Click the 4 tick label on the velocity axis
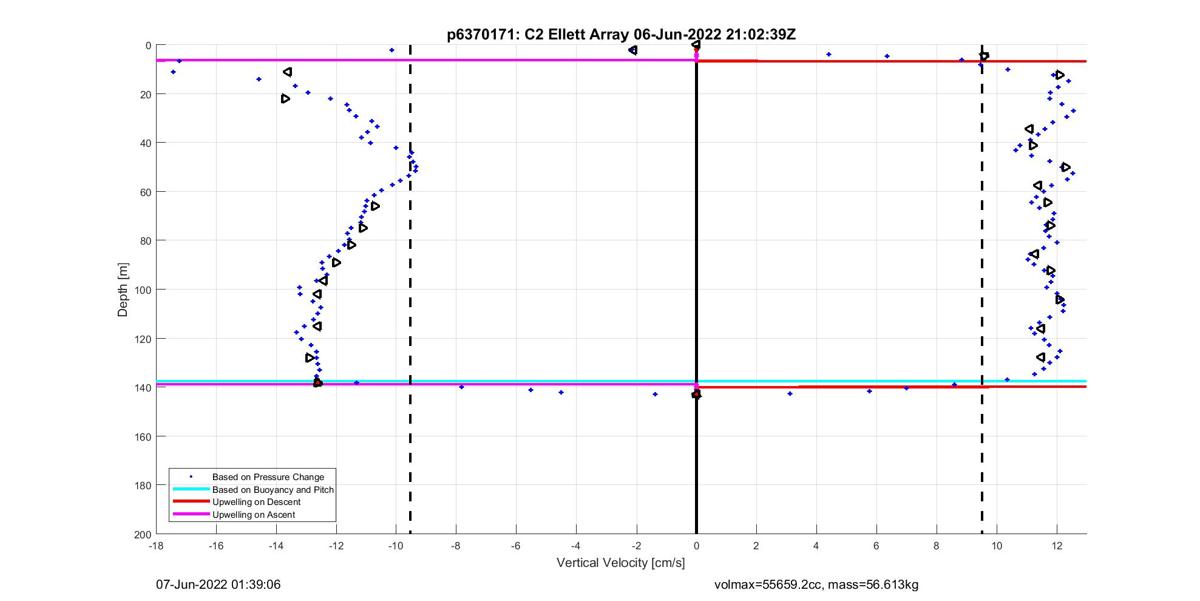The height and width of the screenshot is (601, 1200). click(x=816, y=547)
